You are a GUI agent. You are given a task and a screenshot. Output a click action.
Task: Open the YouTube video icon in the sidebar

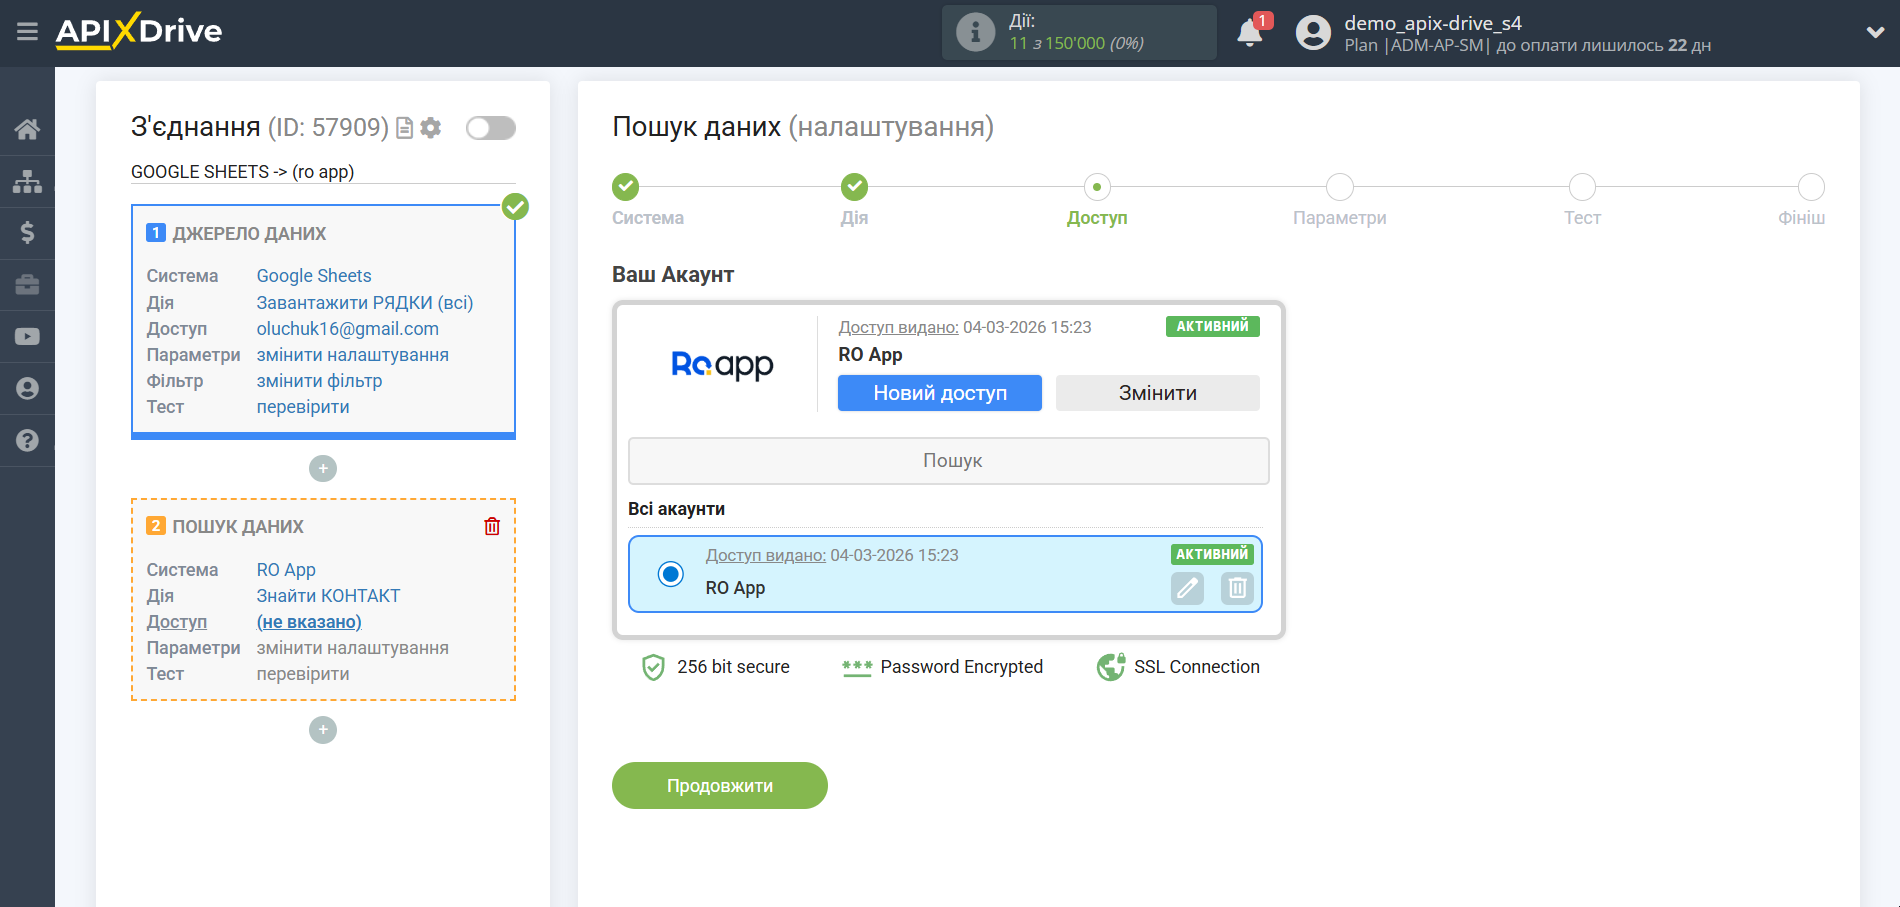tap(27, 337)
